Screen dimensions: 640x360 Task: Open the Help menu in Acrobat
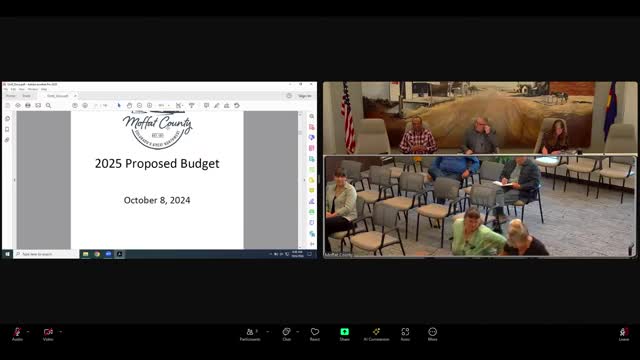click(44, 89)
